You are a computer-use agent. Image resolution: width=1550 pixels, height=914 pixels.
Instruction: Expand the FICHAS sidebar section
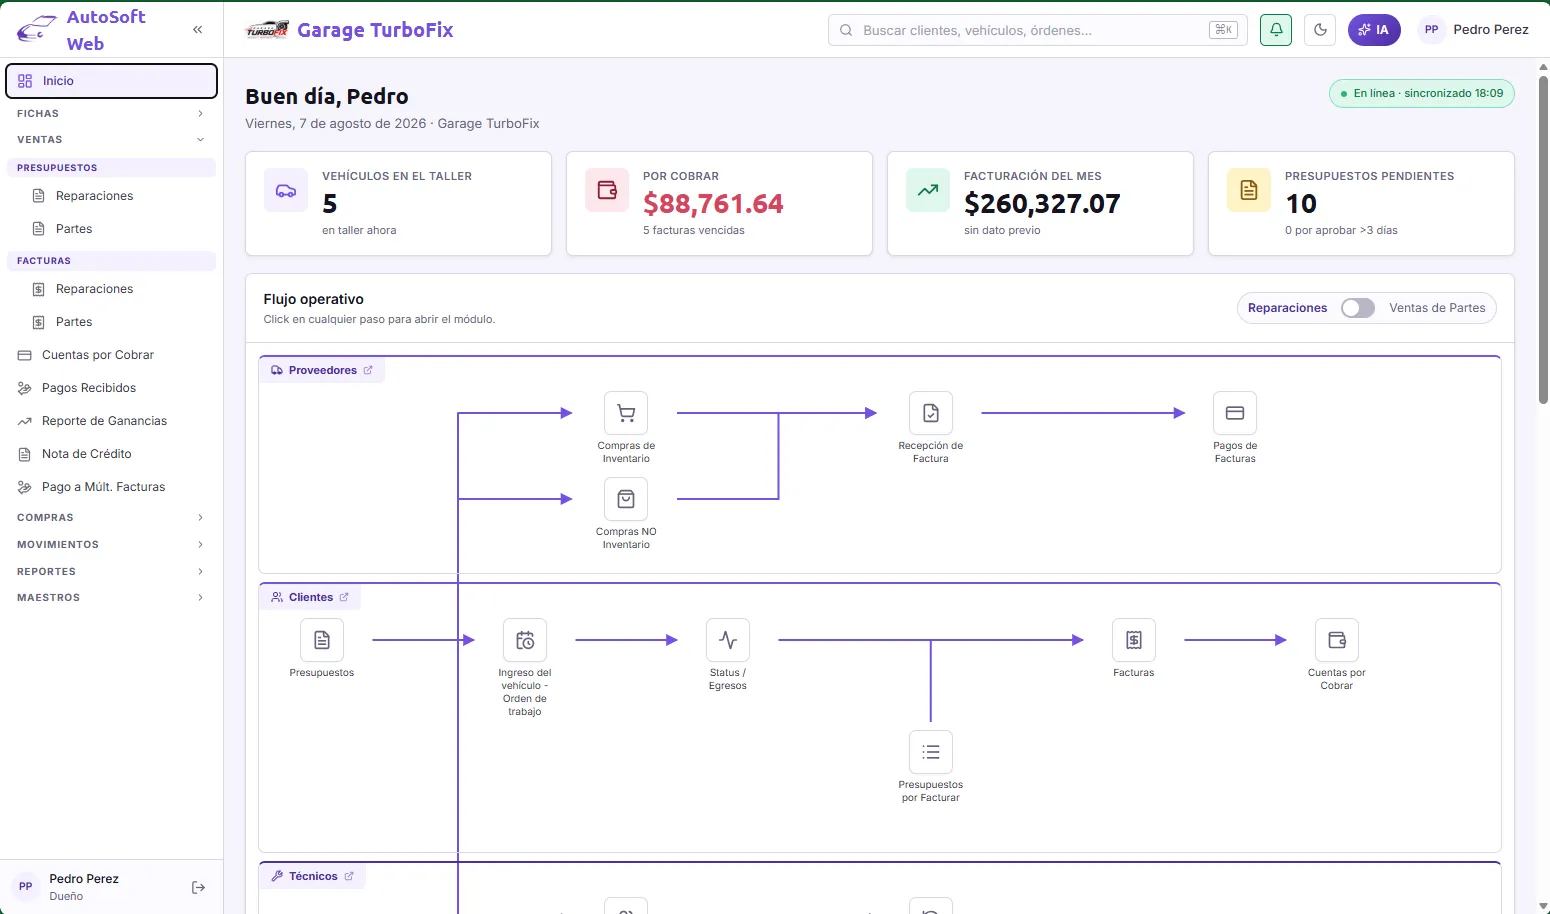(111, 114)
